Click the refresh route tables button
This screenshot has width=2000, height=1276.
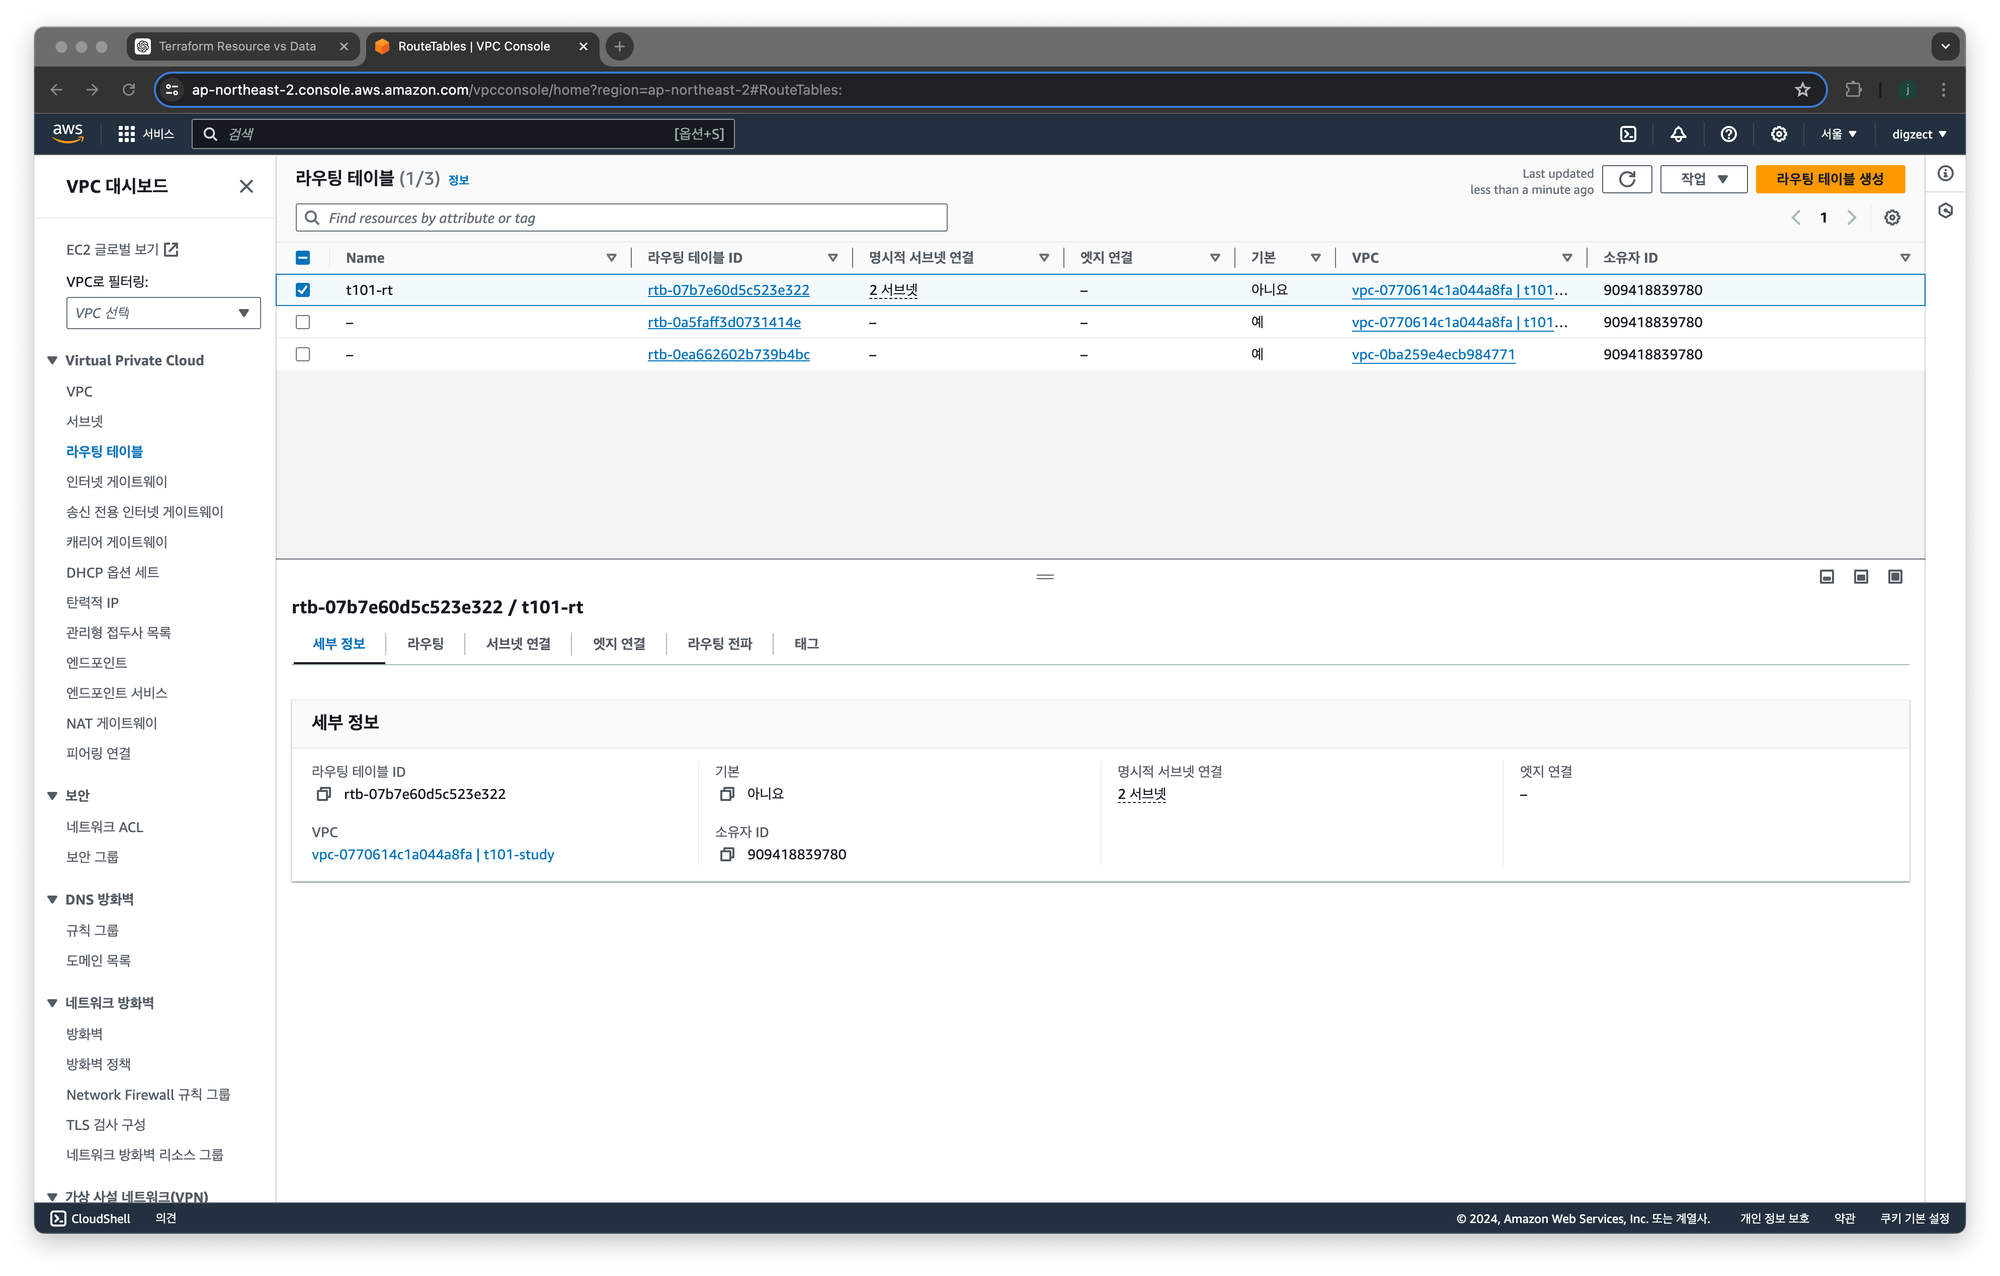coord(1626,179)
